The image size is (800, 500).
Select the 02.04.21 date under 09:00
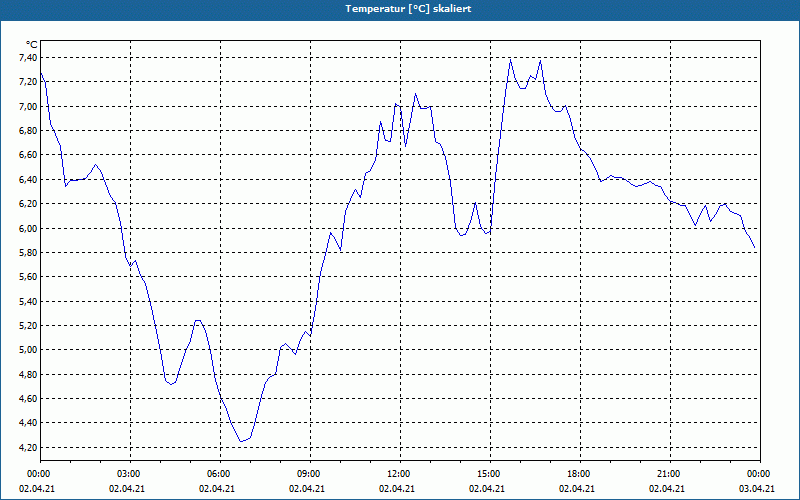[x=307, y=488]
